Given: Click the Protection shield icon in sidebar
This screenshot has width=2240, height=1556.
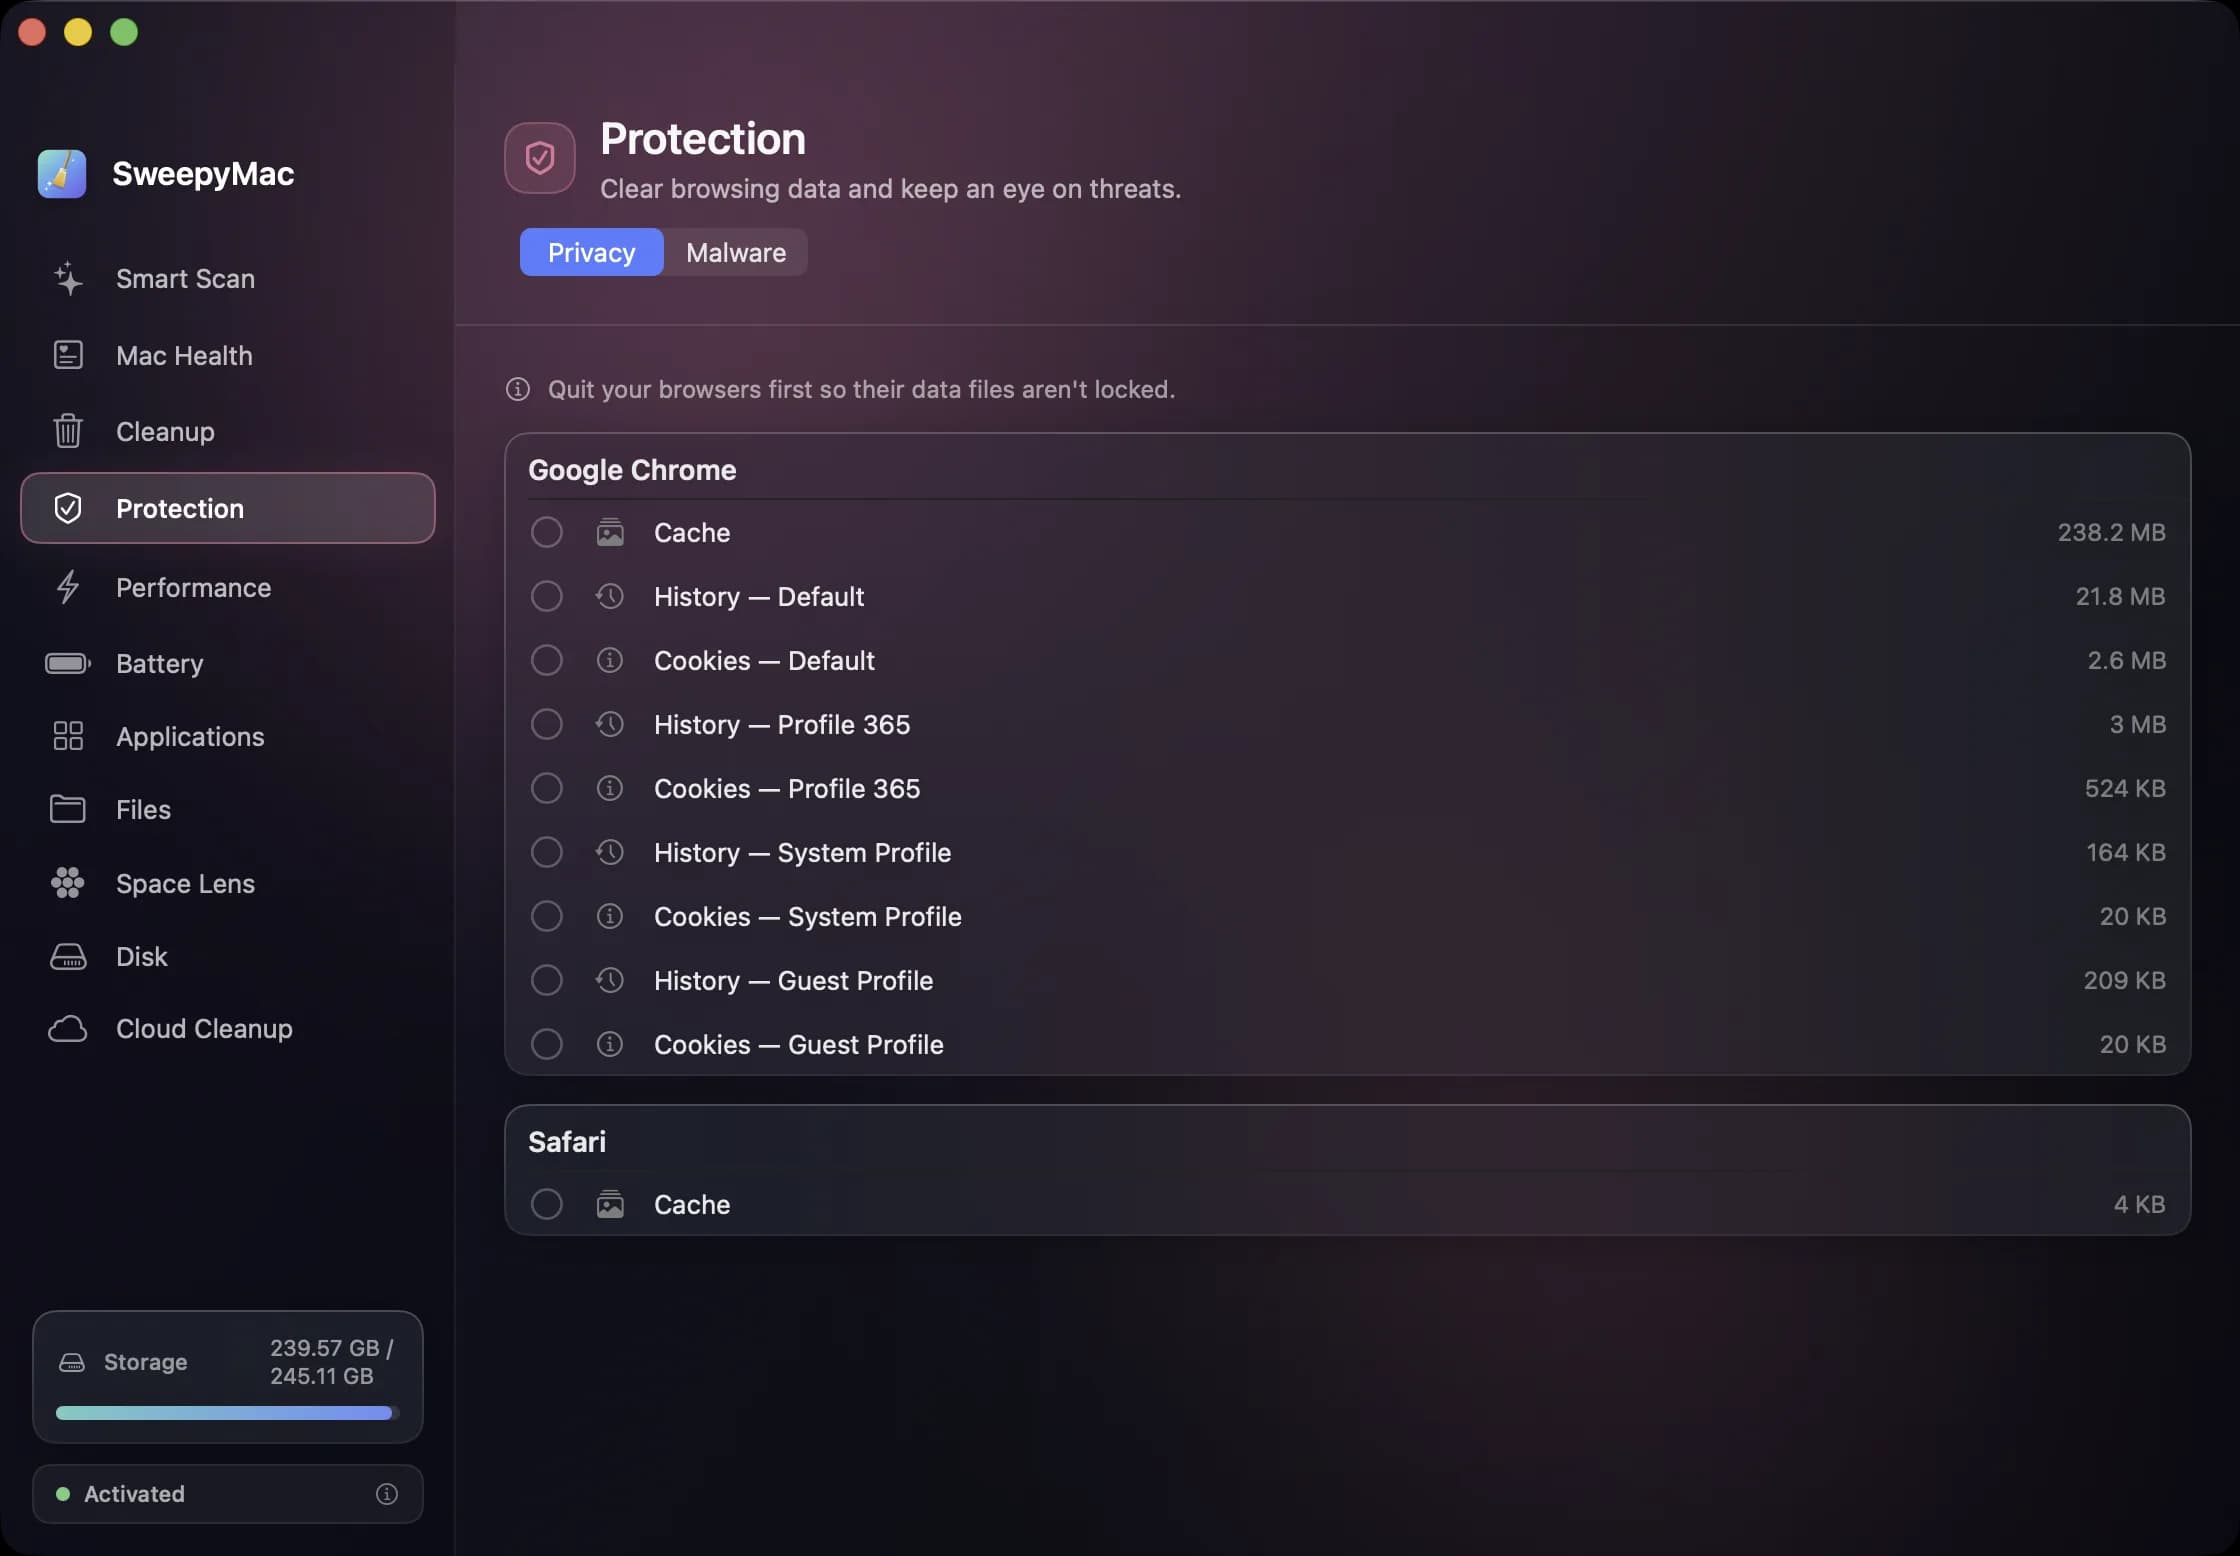Looking at the screenshot, I should pyautogui.click(x=68, y=508).
